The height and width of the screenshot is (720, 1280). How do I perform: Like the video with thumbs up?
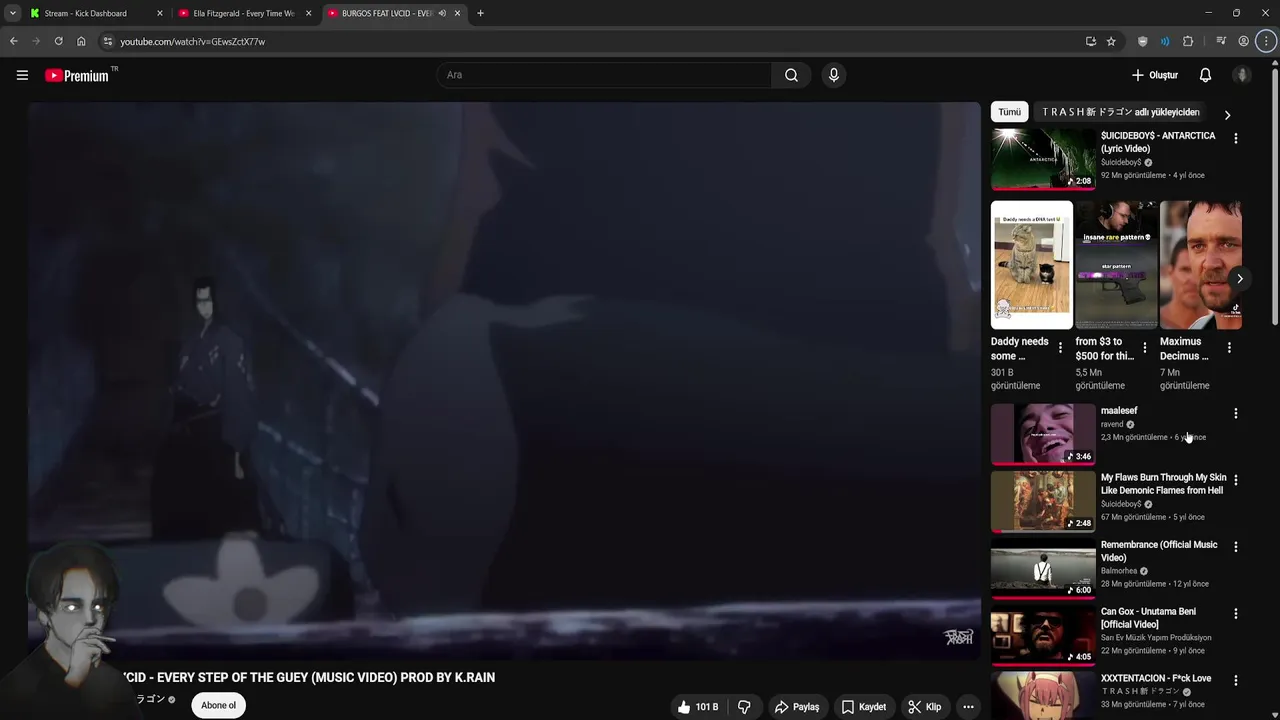click(x=697, y=707)
